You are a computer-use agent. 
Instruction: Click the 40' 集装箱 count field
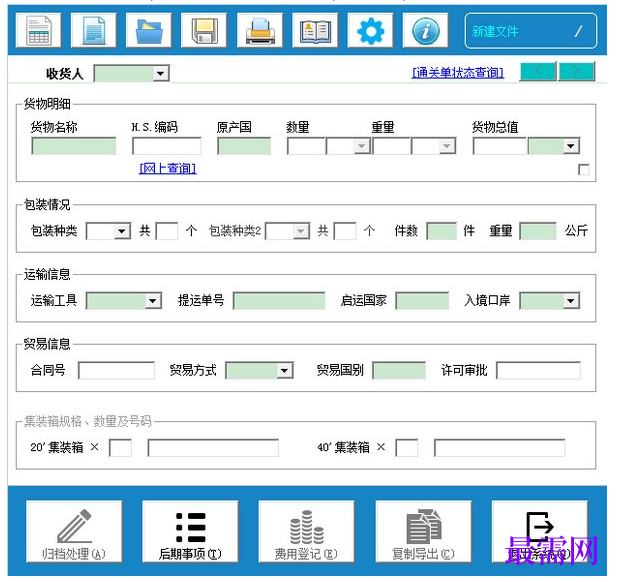tap(407, 448)
